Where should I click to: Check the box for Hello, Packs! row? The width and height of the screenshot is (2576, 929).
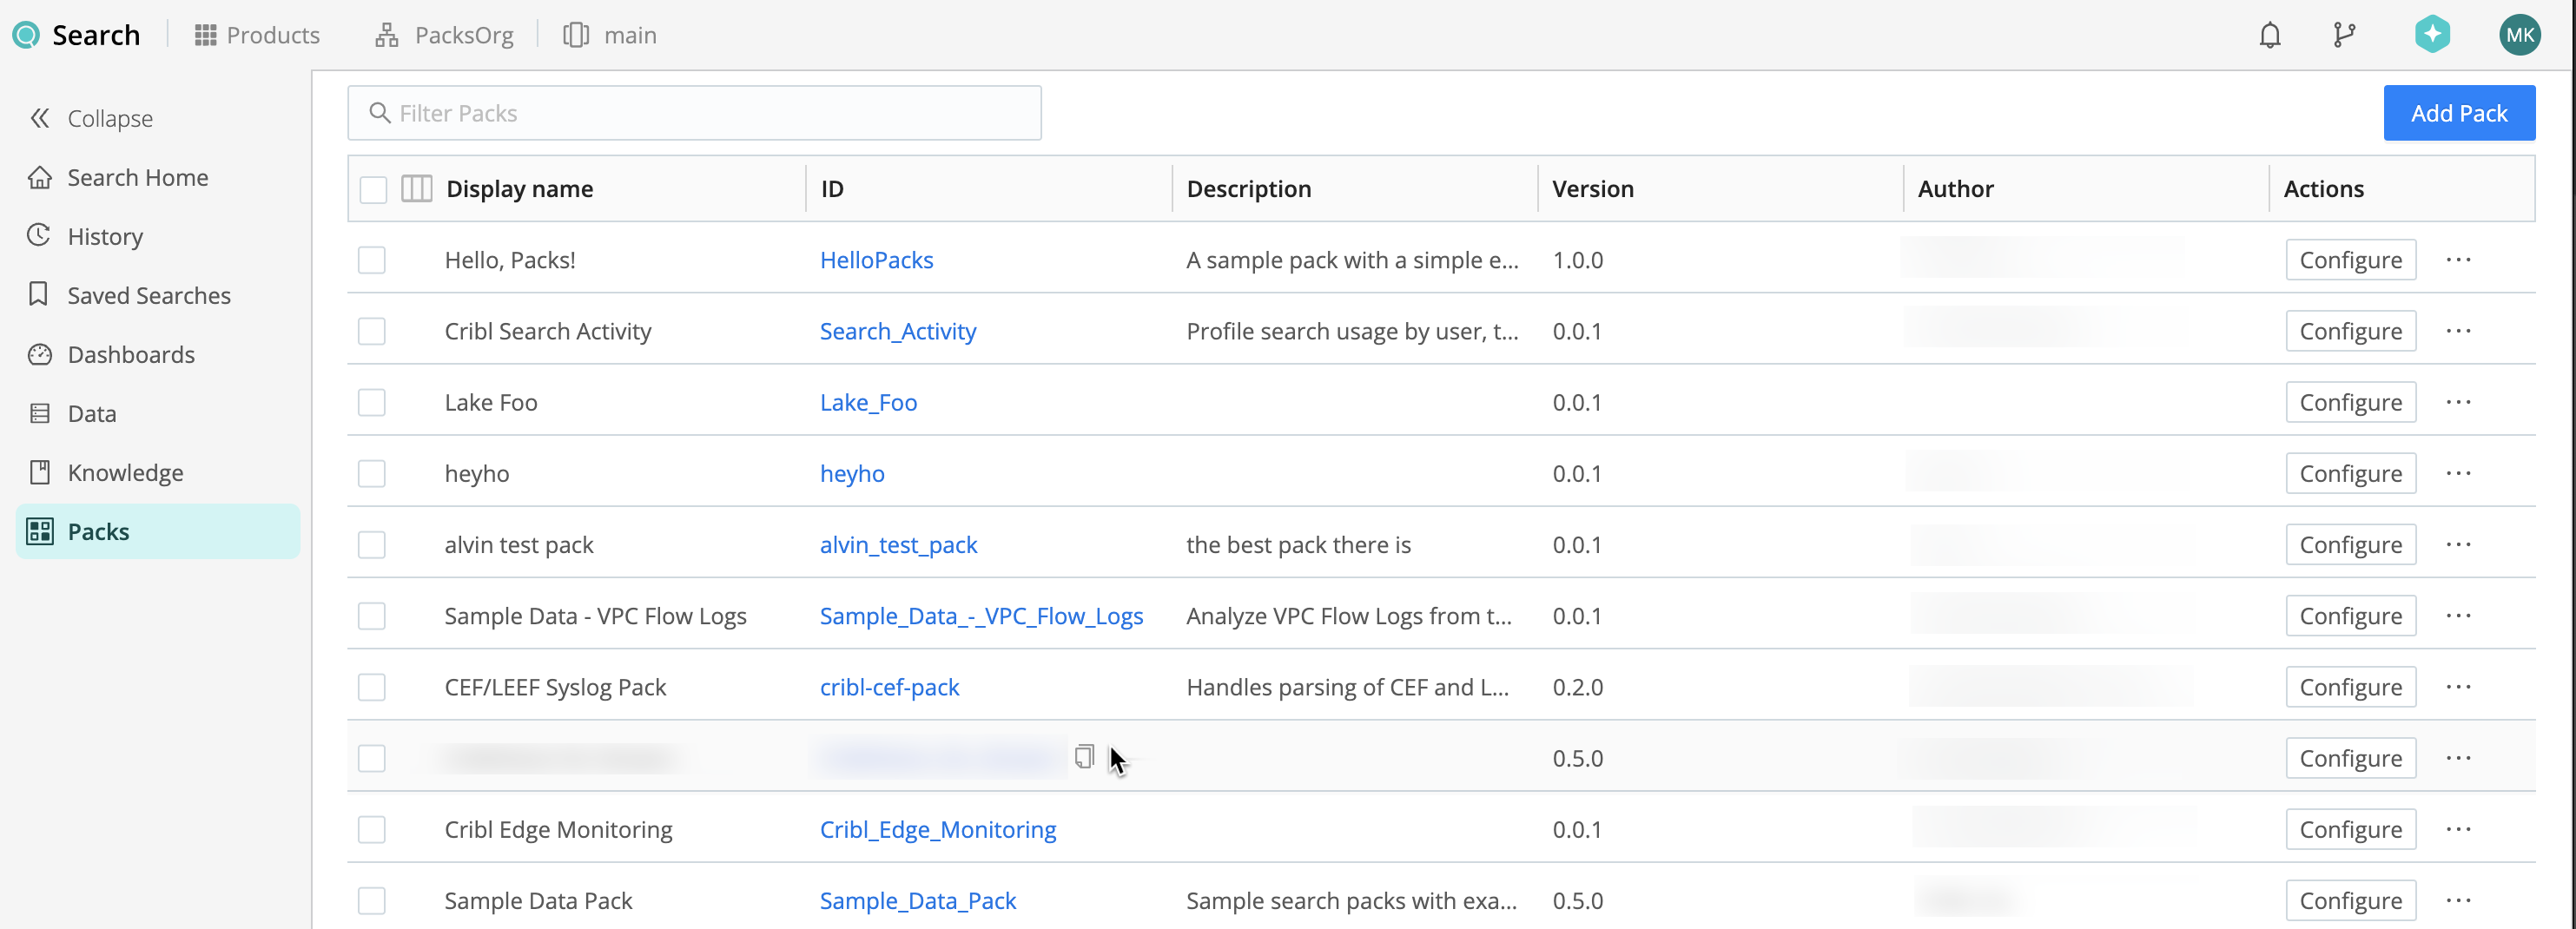point(372,260)
